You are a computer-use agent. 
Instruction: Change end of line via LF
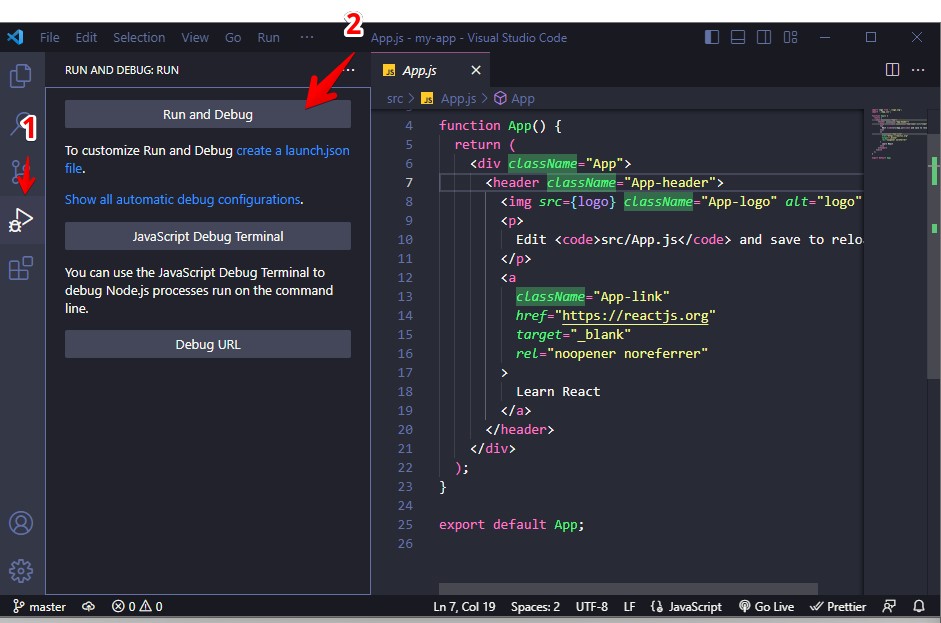(x=630, y=607)
